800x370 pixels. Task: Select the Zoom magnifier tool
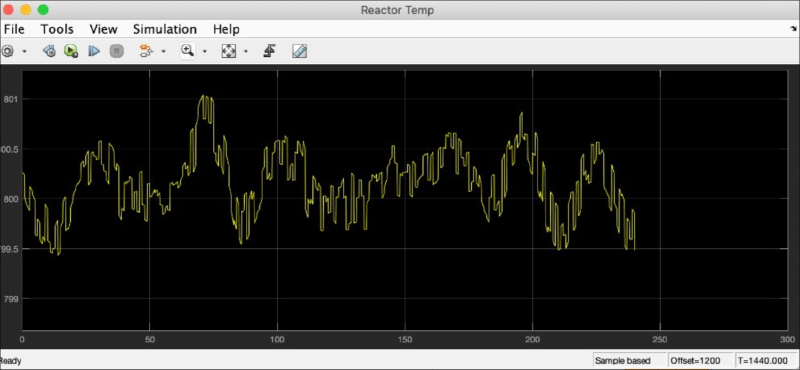[188, 51]
